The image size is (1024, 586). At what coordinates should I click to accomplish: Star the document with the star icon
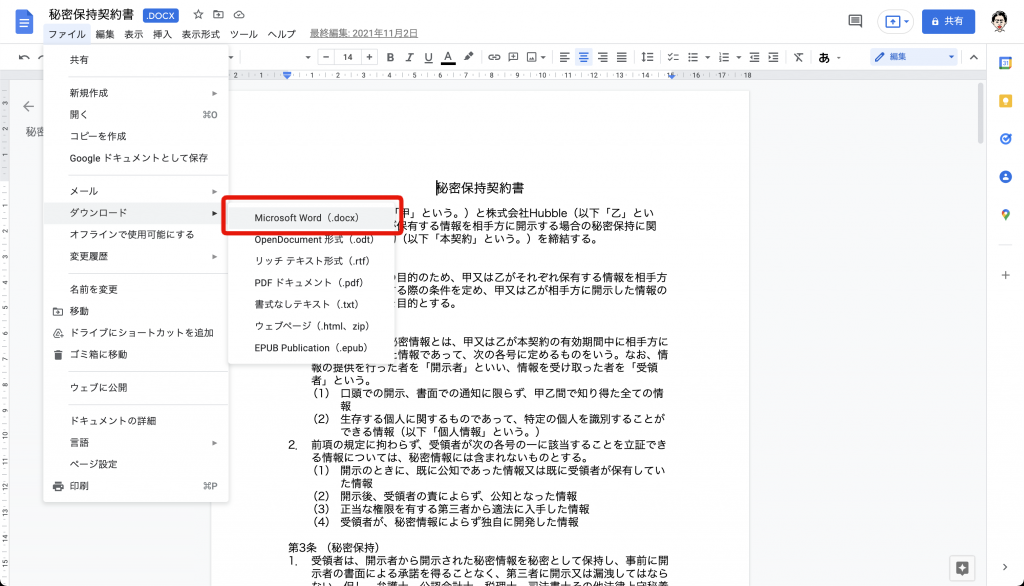[x=199, y=14]
